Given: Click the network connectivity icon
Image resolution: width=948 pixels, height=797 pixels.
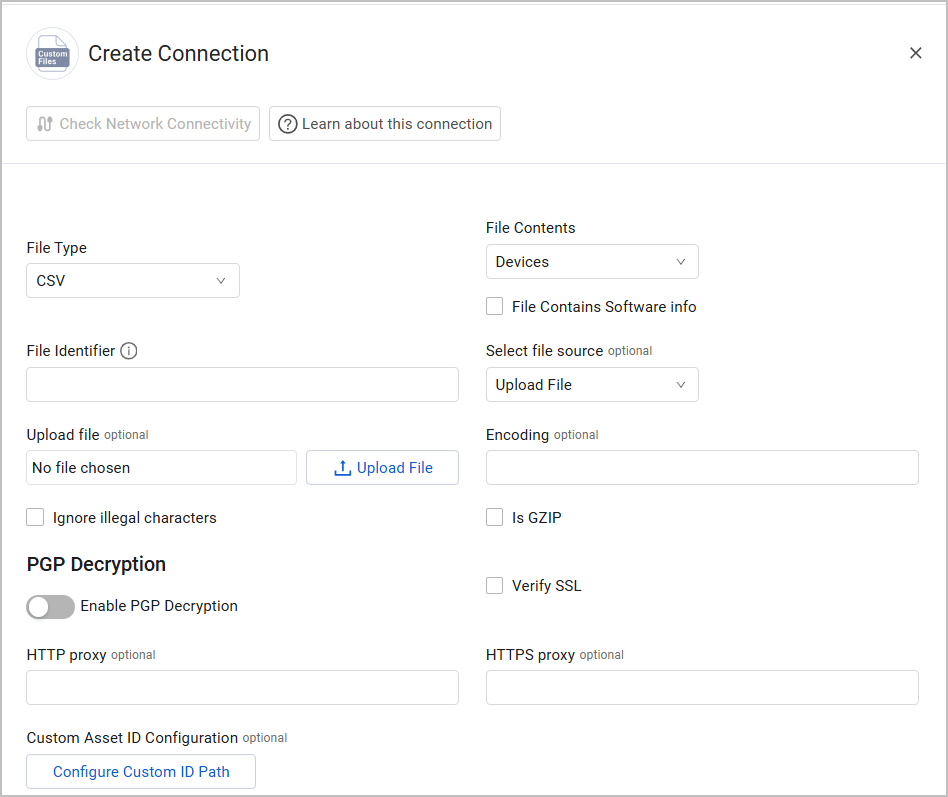Looking at the screenshot, I should pyautogui.click(x=45, y=124).
